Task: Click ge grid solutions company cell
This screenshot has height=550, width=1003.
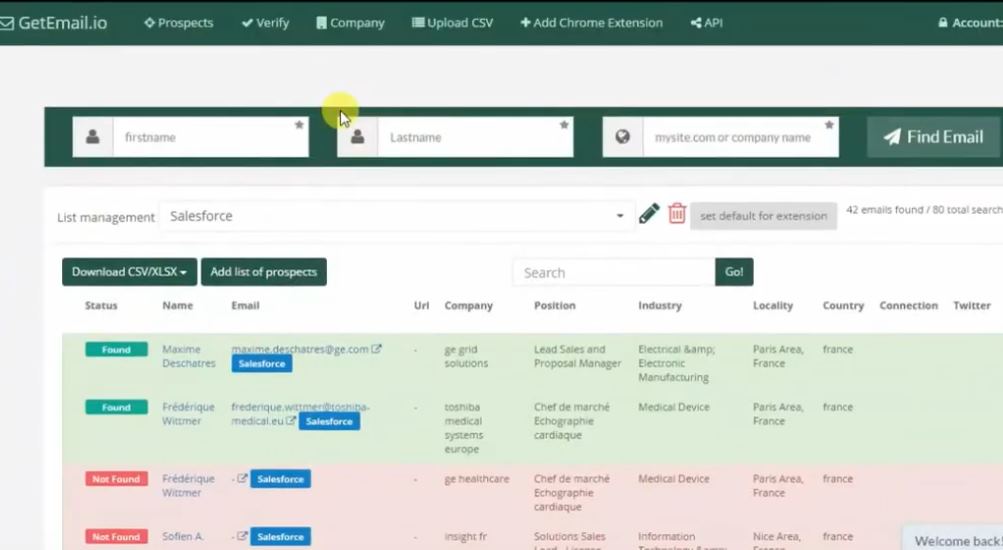Action: tap(466, 356)
